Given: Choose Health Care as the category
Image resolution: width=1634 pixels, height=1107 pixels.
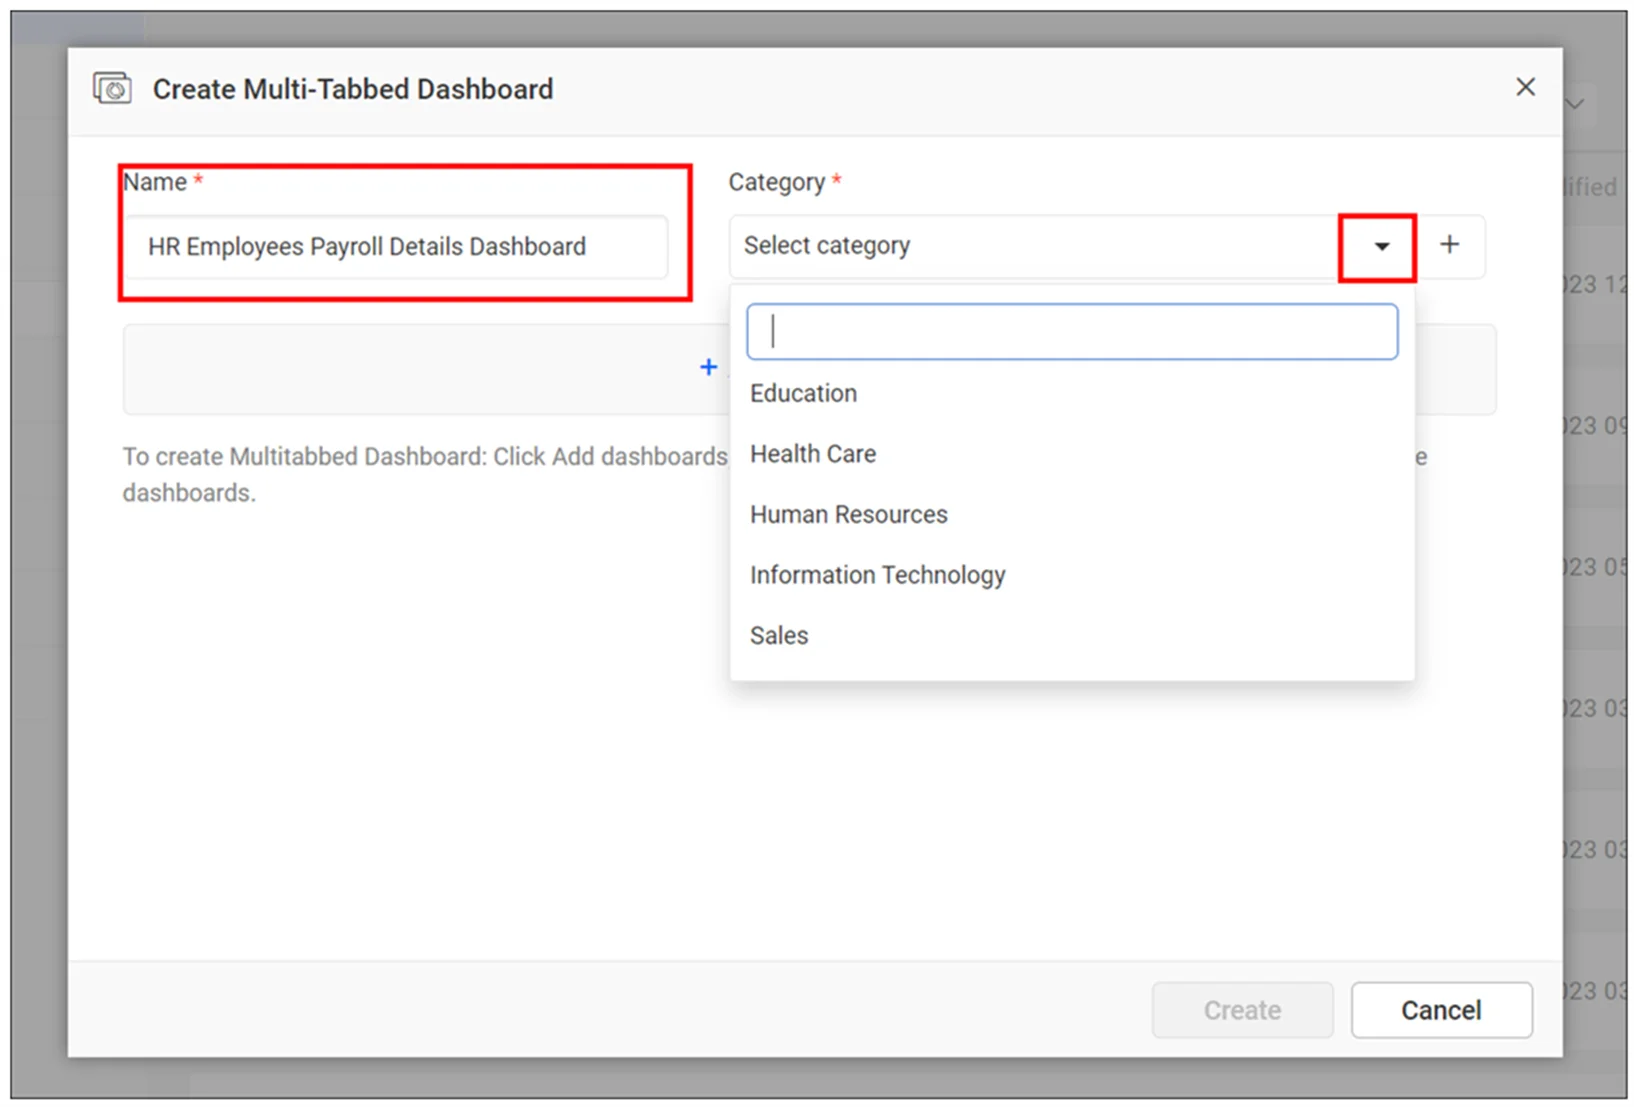Looking at the screenshot, I should pos(812,453).
